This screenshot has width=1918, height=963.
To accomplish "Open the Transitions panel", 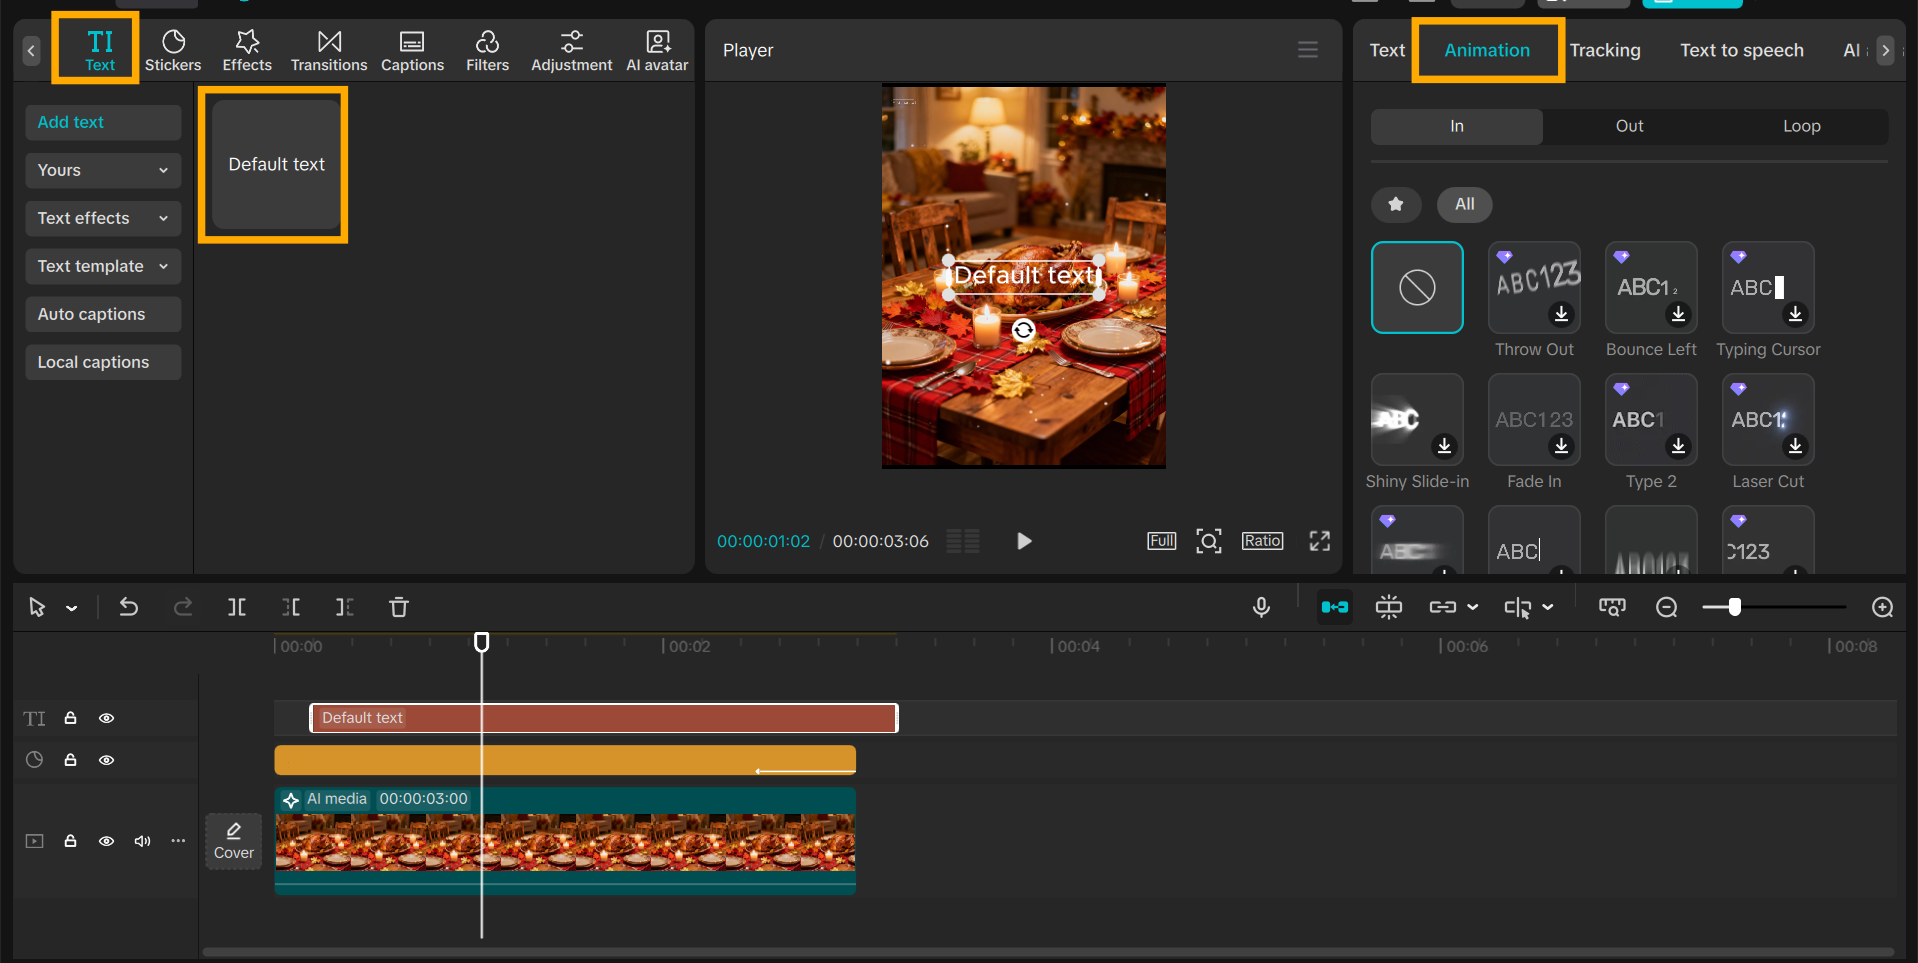I will pos(328,48).
